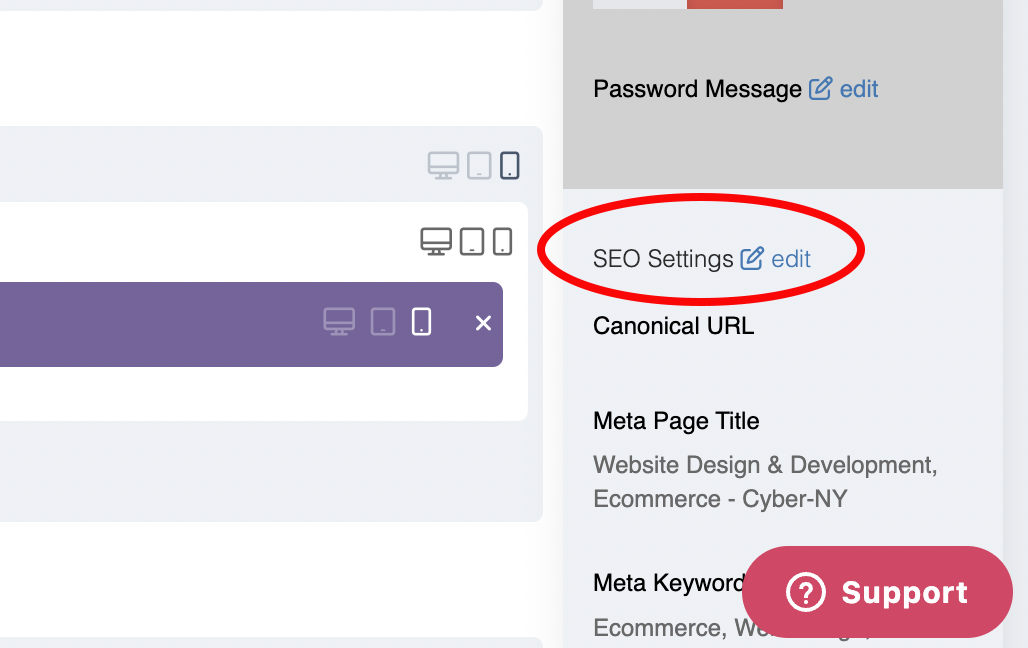
Task: Toggle the highlighted mobile visibility in top gray toolbar
Action: point(509,165)
